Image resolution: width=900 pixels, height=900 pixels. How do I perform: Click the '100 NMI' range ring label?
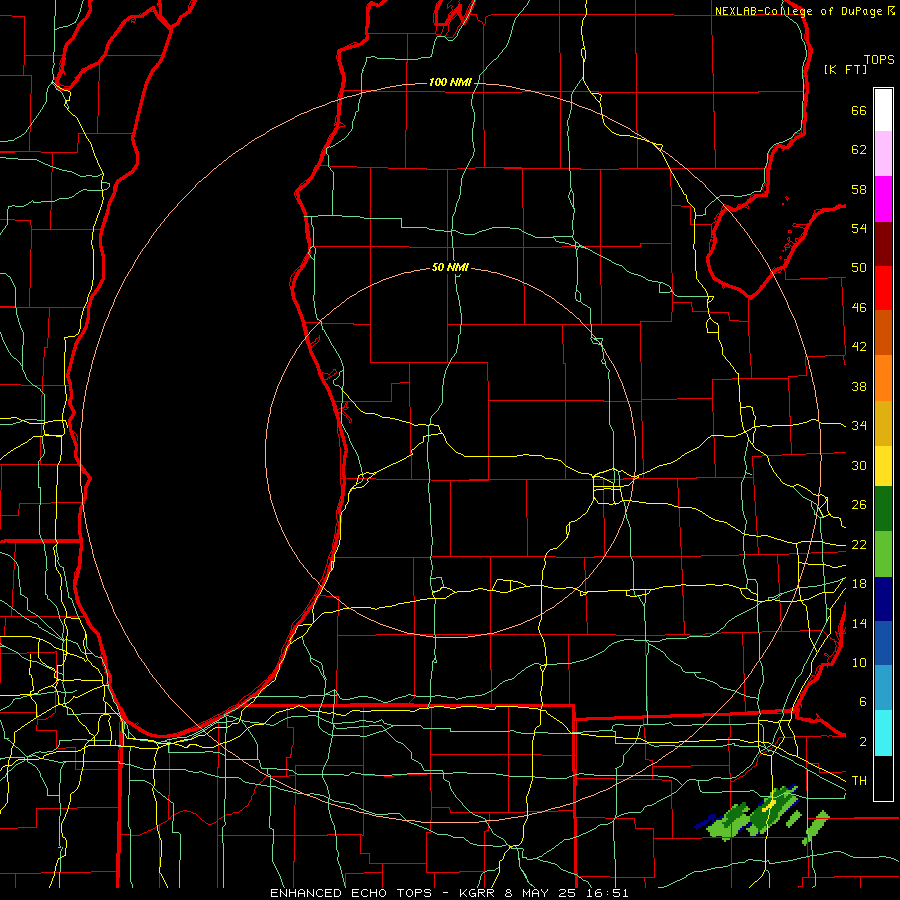450,83
